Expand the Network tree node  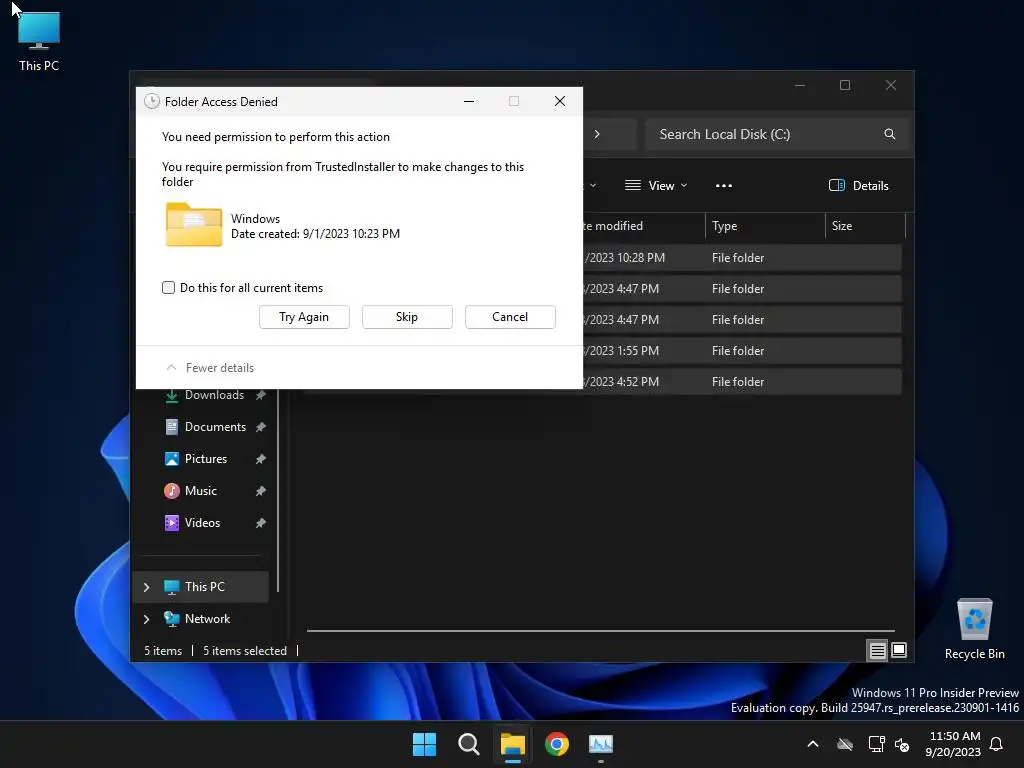(x=146, y=618)
